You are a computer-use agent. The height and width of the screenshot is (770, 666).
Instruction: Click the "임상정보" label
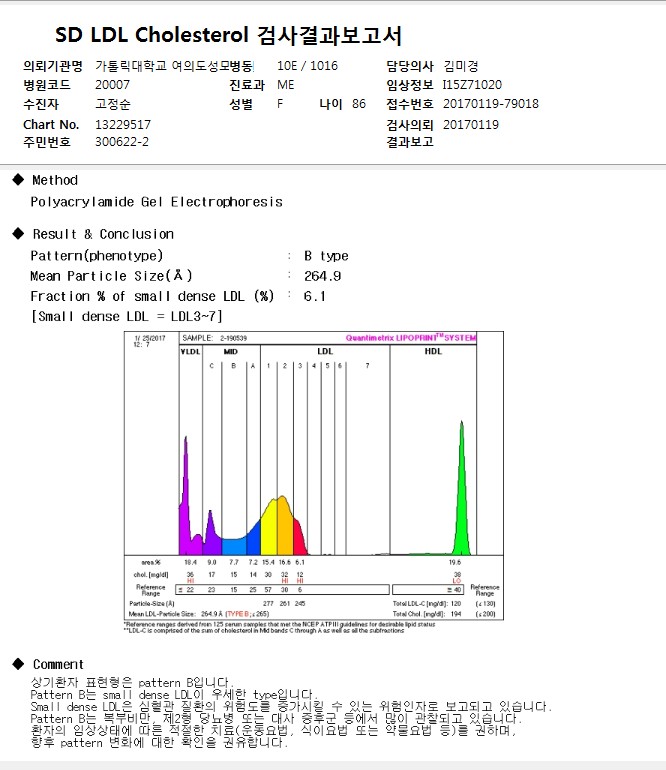coord(410,84)
